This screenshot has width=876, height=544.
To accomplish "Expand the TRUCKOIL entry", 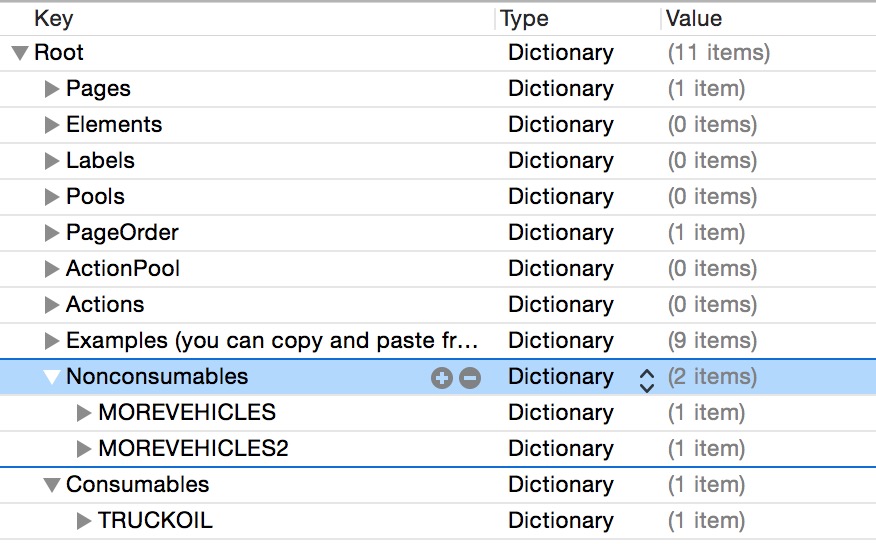I will (x=84, y=521).
